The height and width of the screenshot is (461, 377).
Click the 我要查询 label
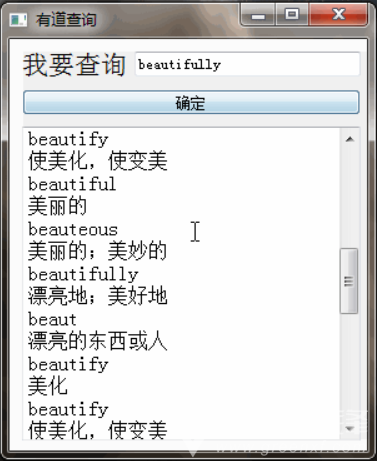pyautogui.click(x=74, y=65)
